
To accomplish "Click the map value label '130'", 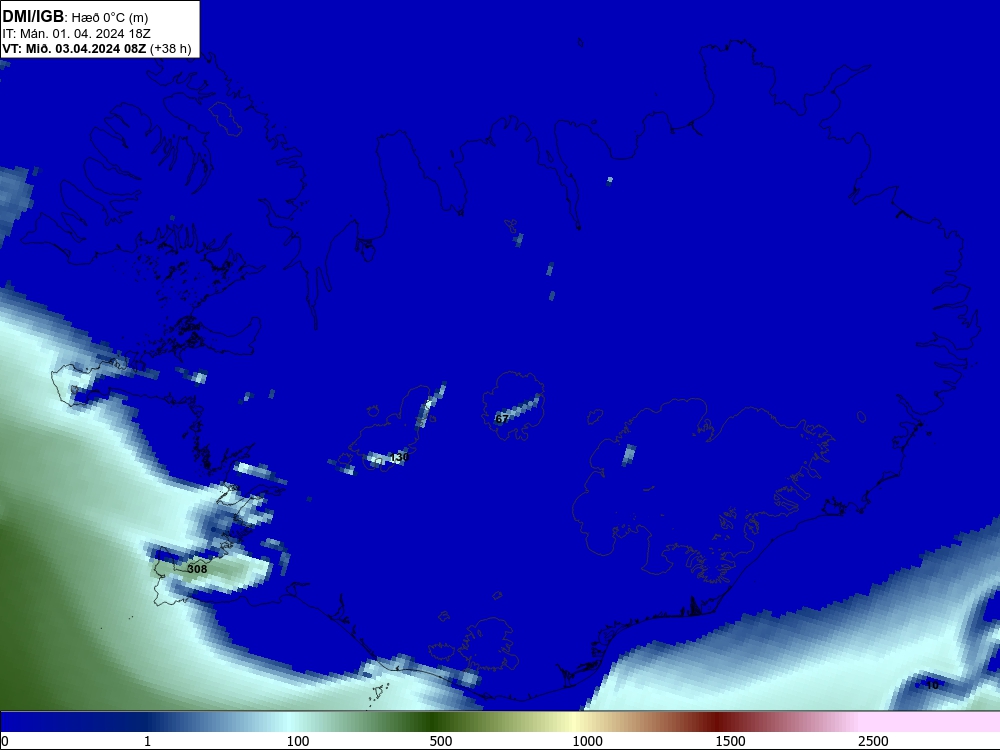I will click(x=399, y=457).
